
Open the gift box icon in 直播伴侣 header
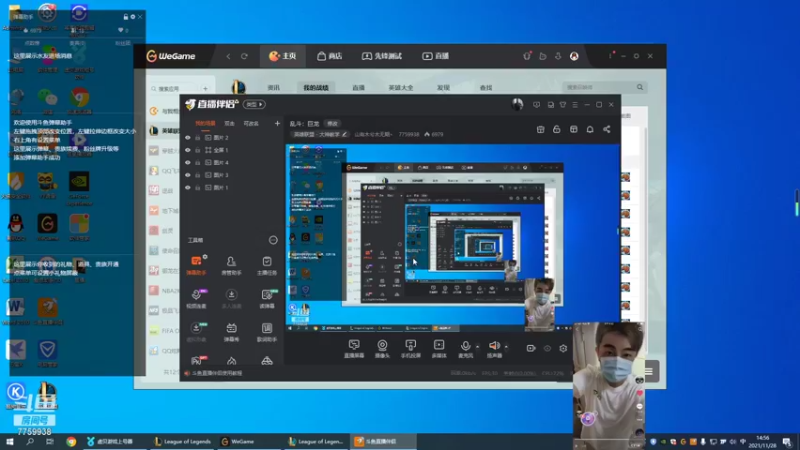pos(540,130)
